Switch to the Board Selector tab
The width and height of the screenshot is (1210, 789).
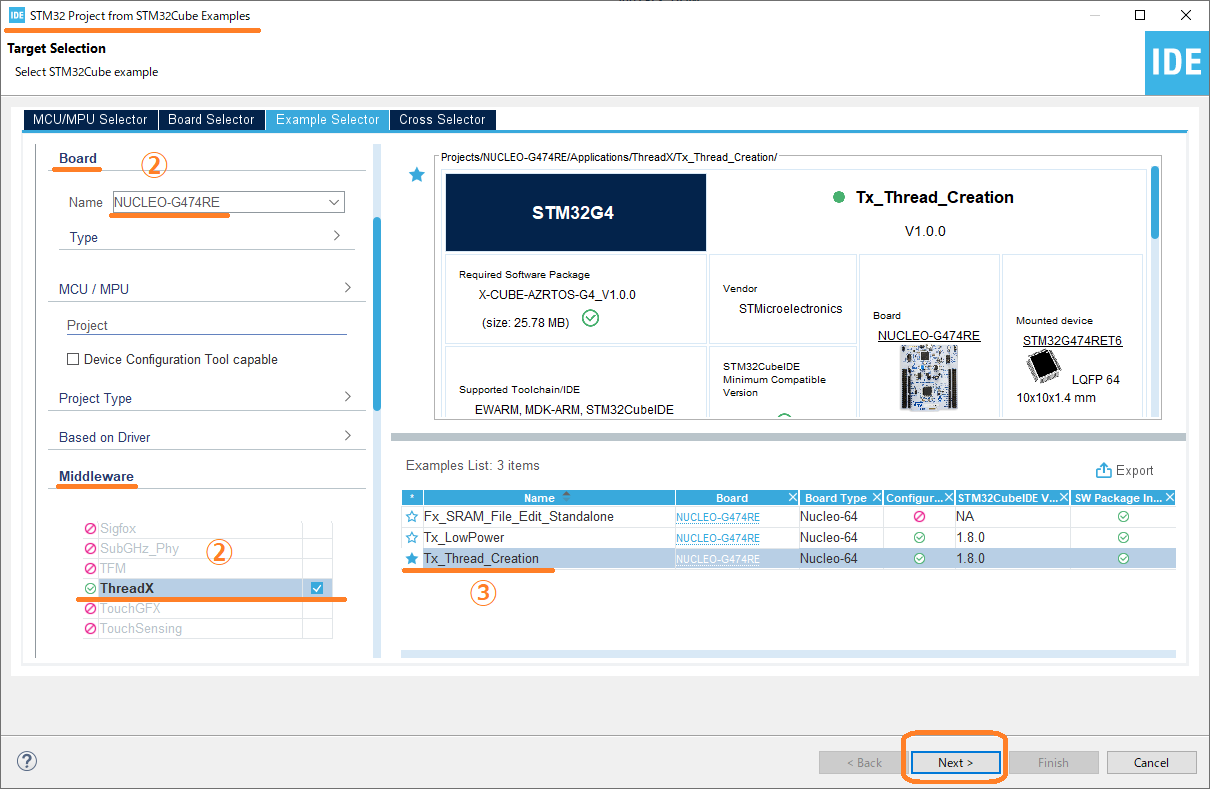(x=211, y=119)
